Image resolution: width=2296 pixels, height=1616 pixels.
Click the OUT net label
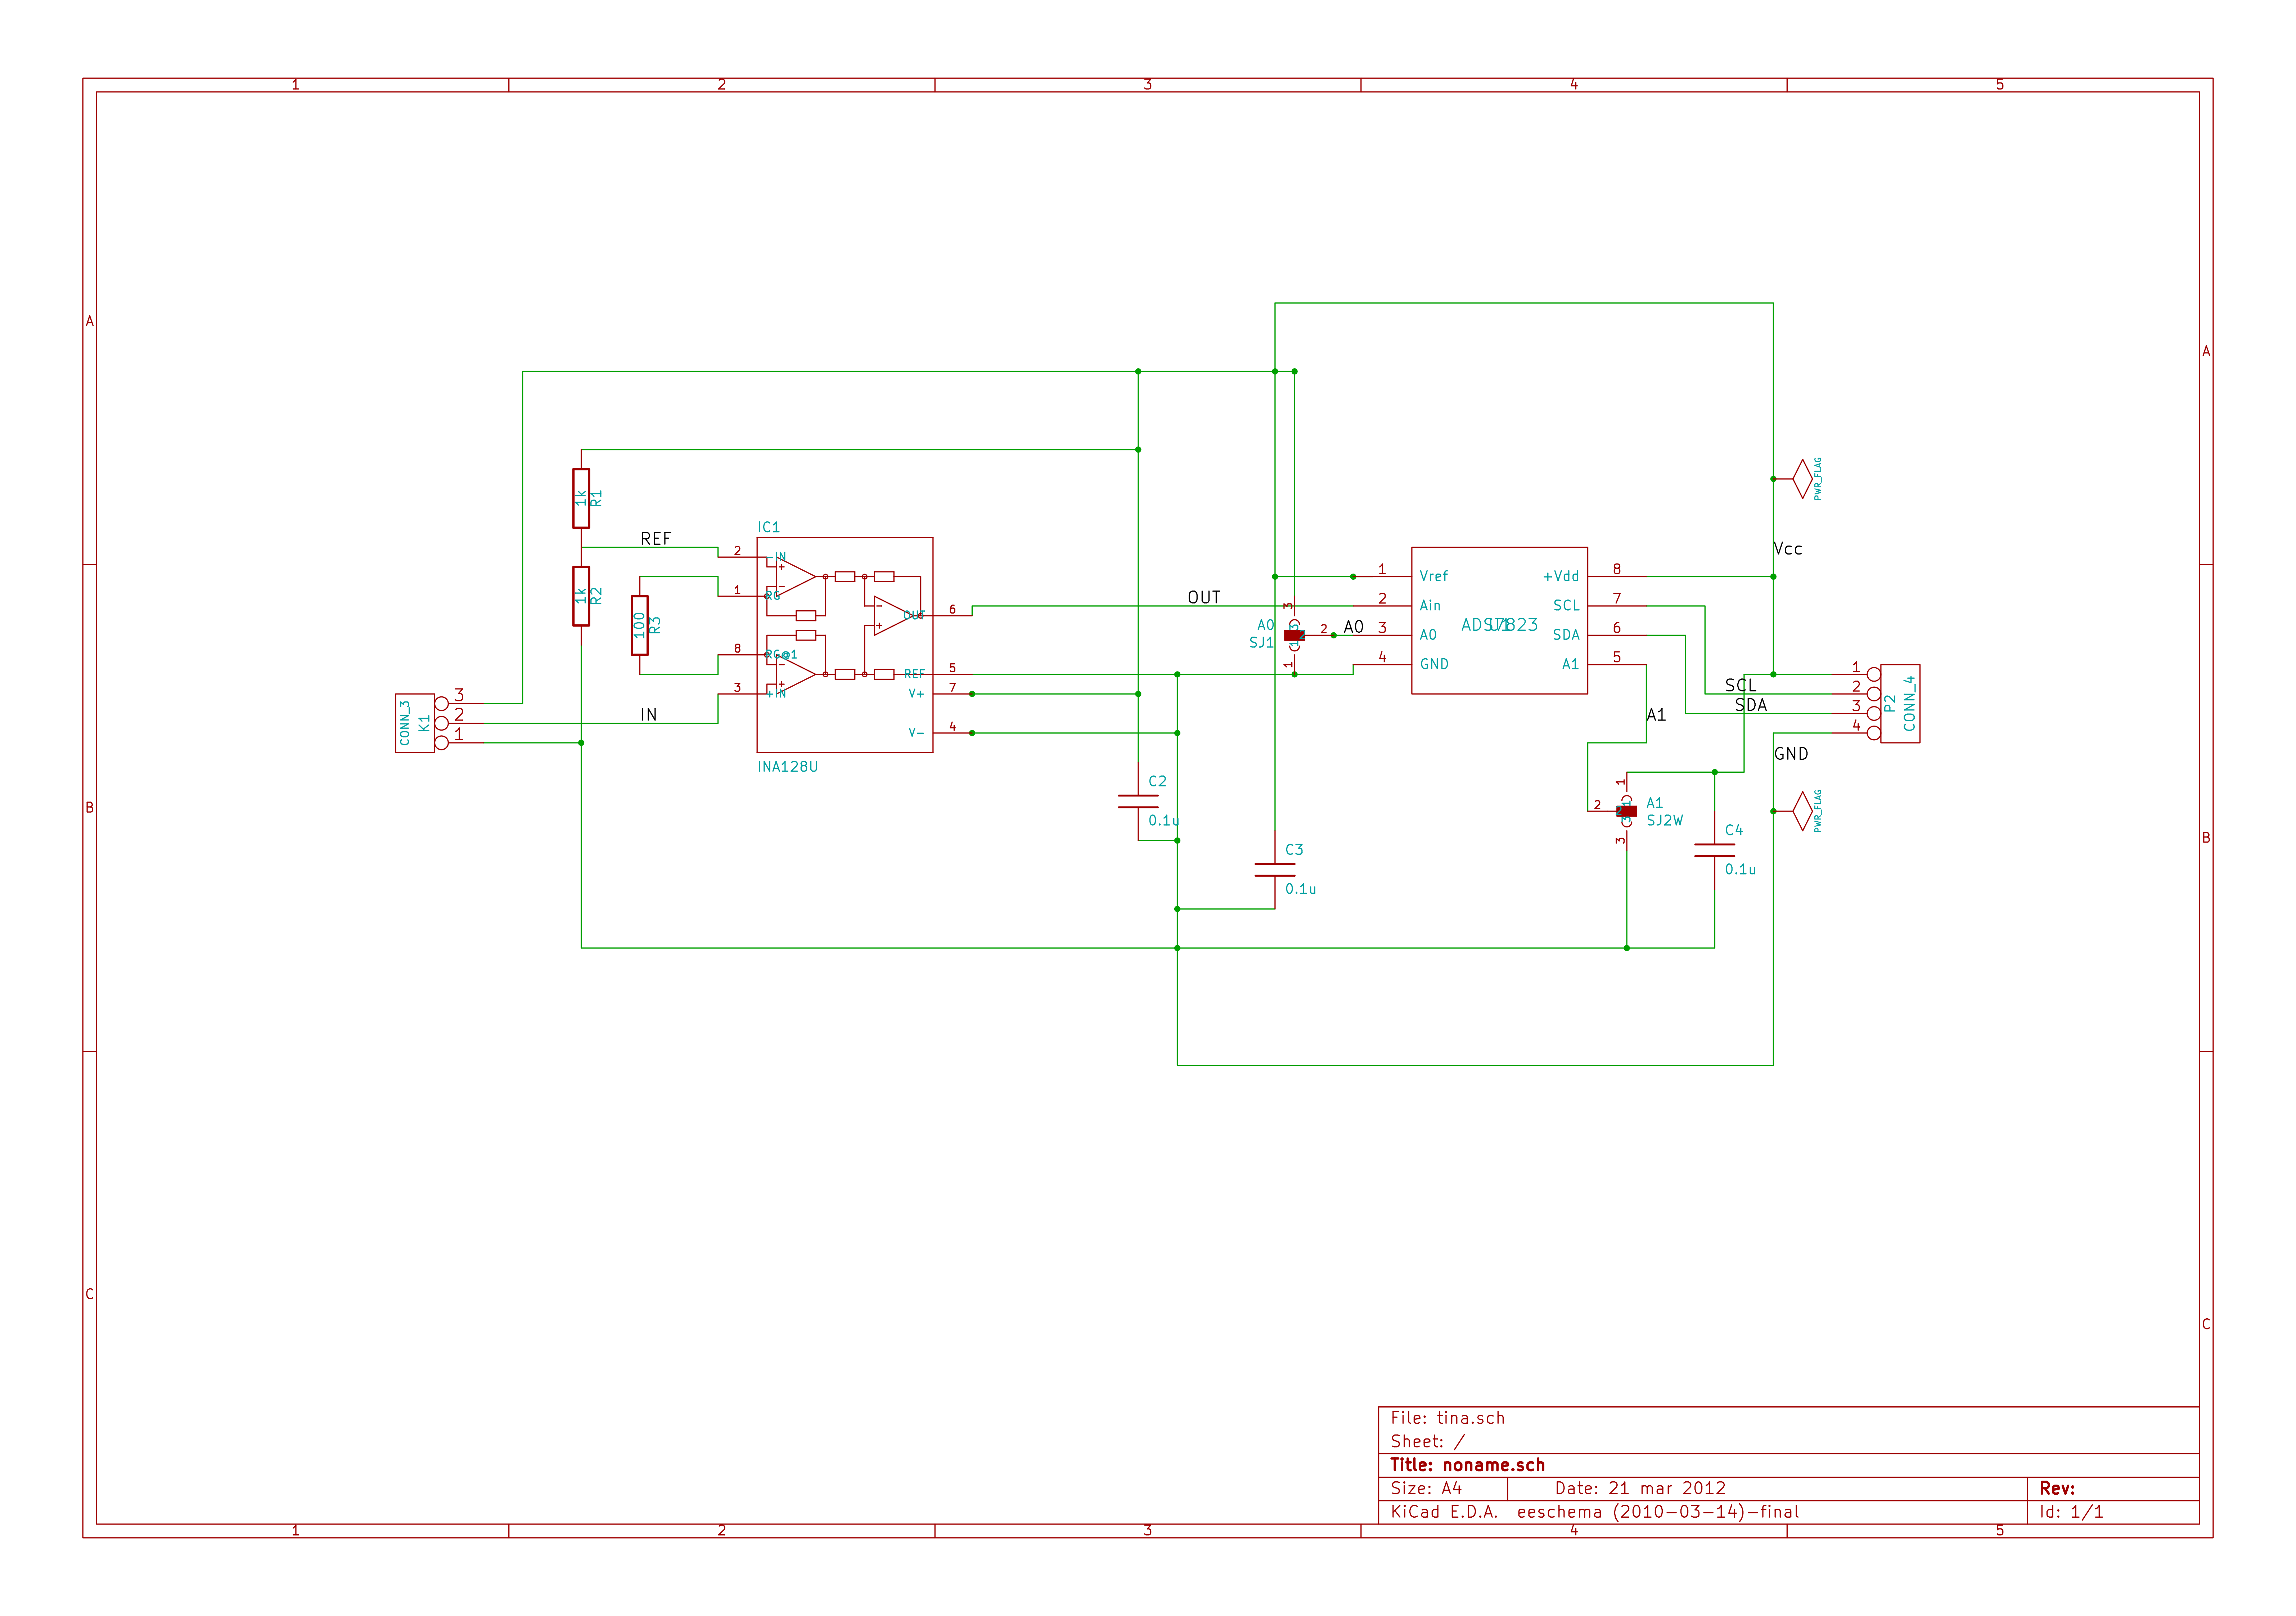pyautogui.click(x=1204, y=598)
